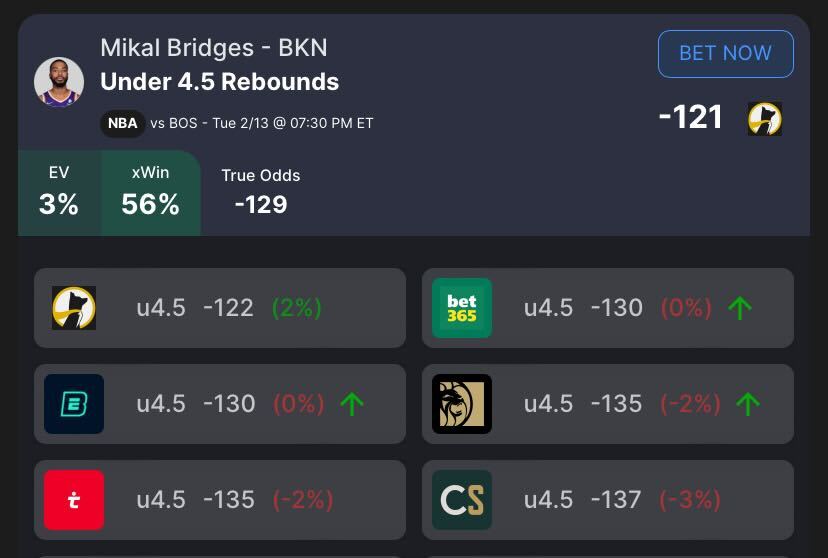This screenshot has width=828, height=558.
Task: Click the BET NOW button
Action: pos(725,54)
